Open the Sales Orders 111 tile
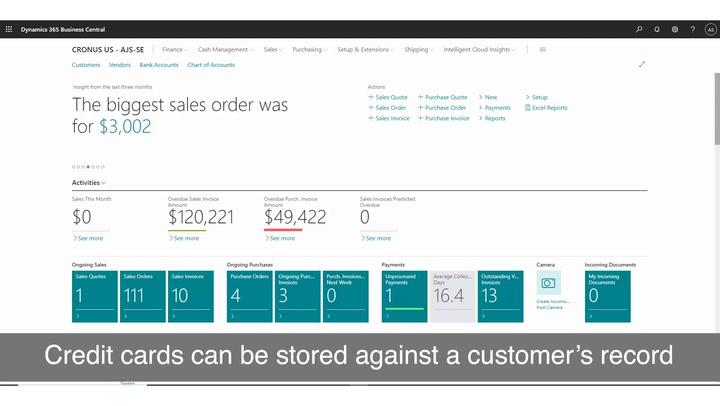 (x=142, y=295)
